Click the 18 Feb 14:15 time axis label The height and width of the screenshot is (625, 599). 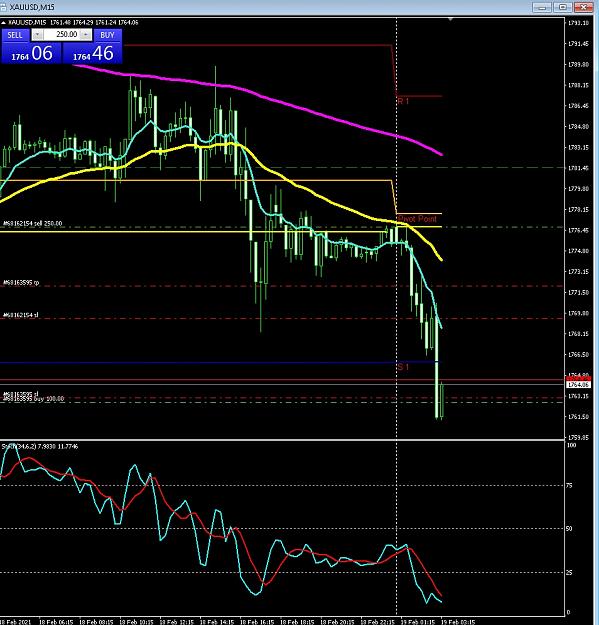218,622
